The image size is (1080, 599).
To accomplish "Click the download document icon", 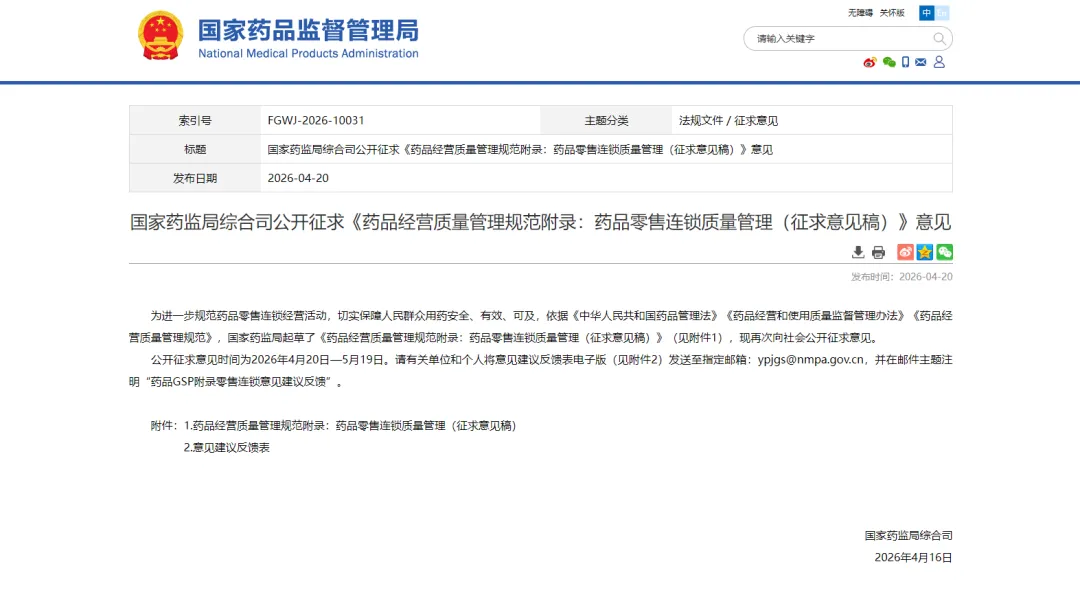I will click(857, 252).
